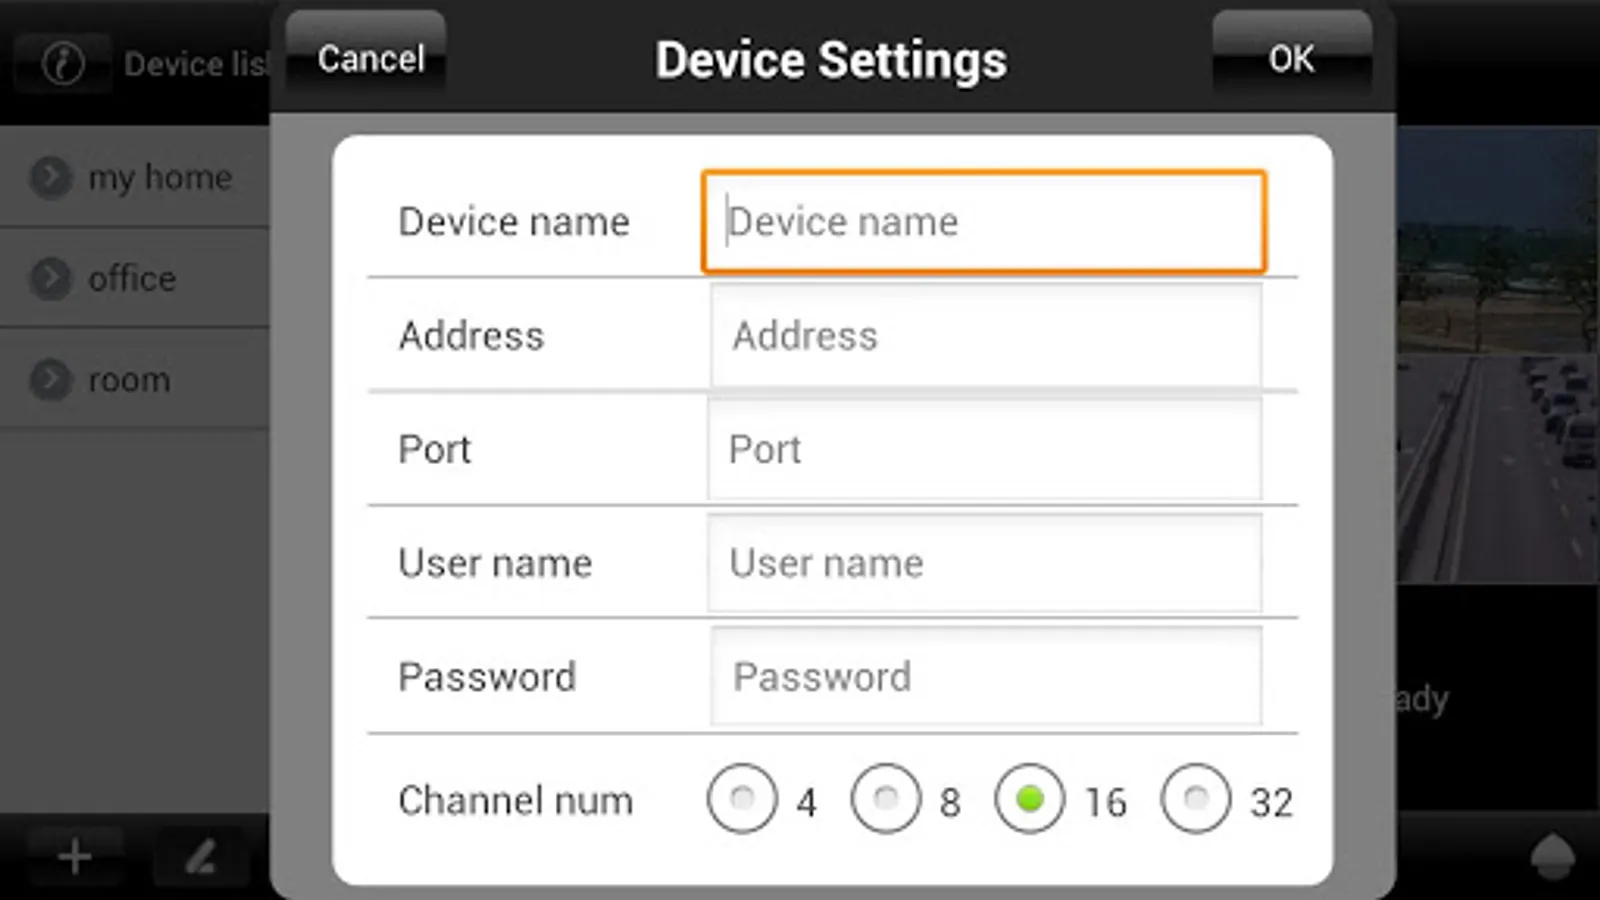Click the info icon beside Device list
The height and width of the screenshot is (900, 1600).
[63, 64]
